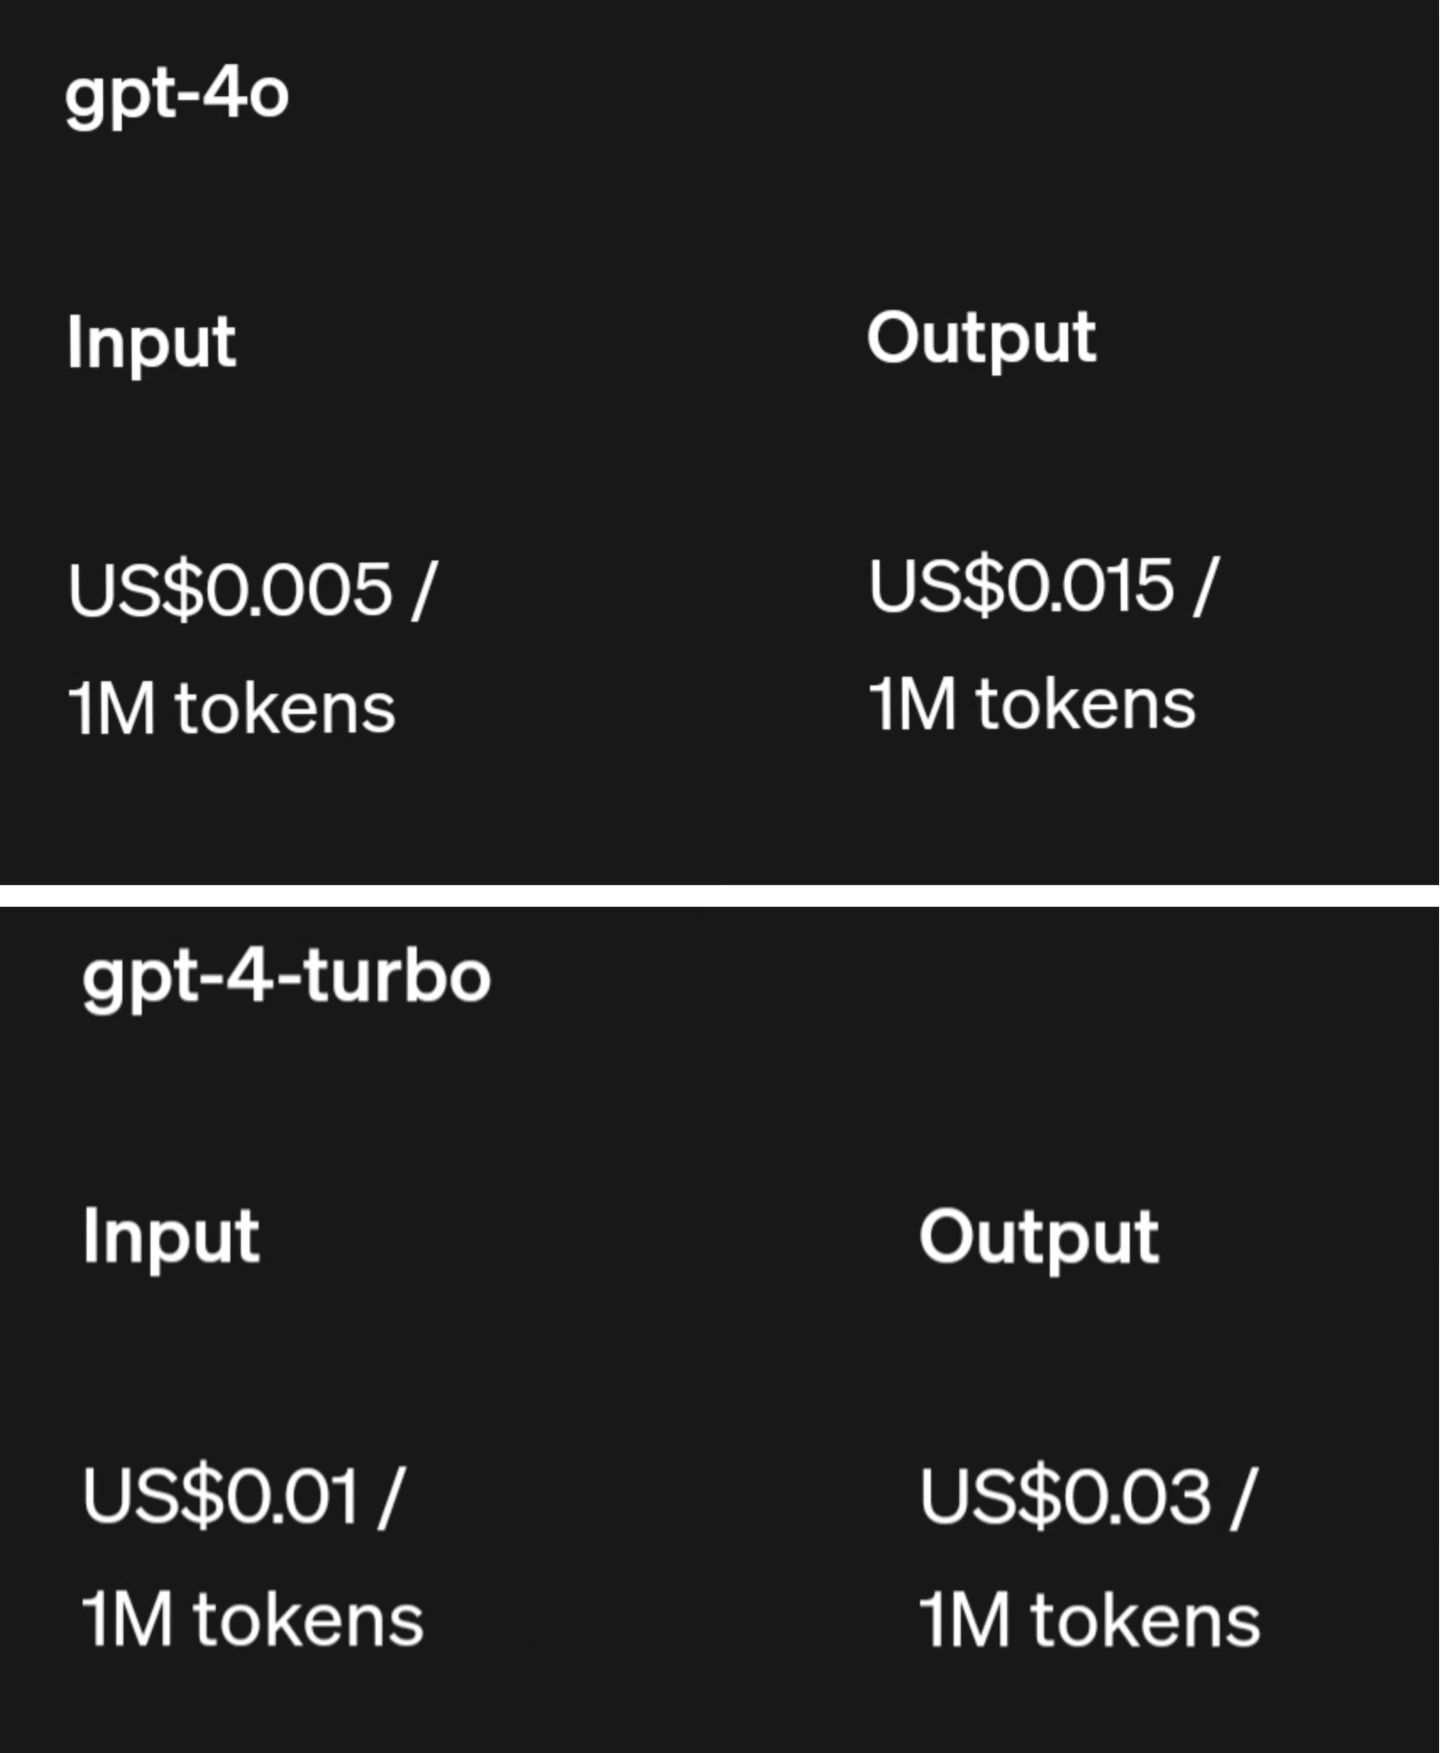Click "1M tokens" below the US$0.015 price

[1031, 704]
